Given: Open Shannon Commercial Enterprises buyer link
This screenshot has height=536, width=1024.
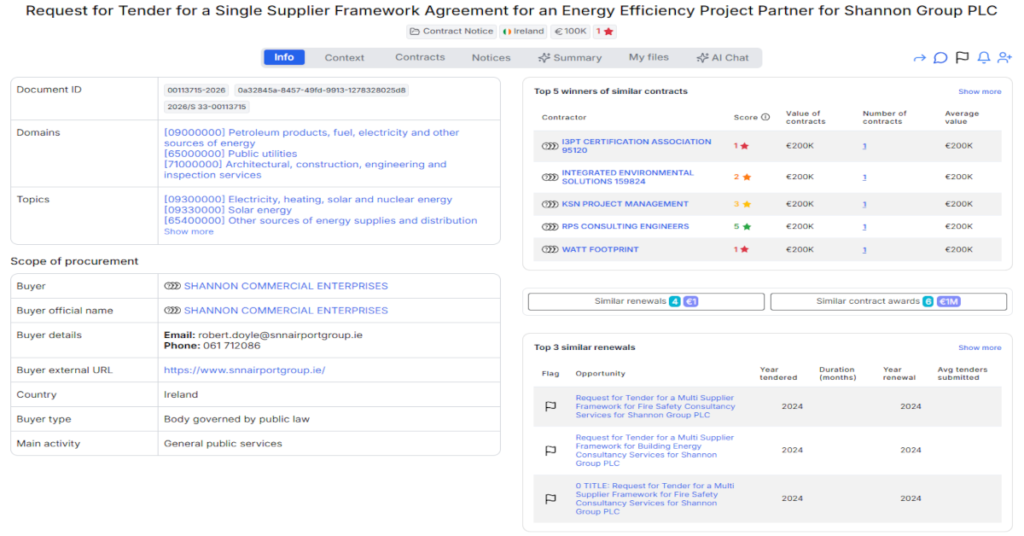Looking at the screenshot, I should 286,286.
